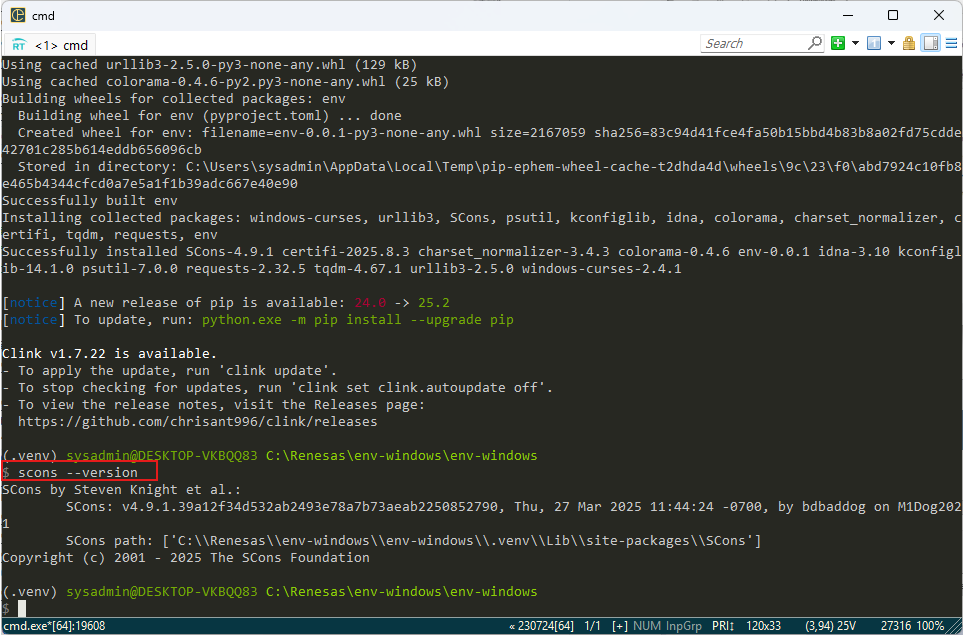Open the hamburger system menu
Image resolution: width=963 pixels, height=635 pixels.
[951, 43]
